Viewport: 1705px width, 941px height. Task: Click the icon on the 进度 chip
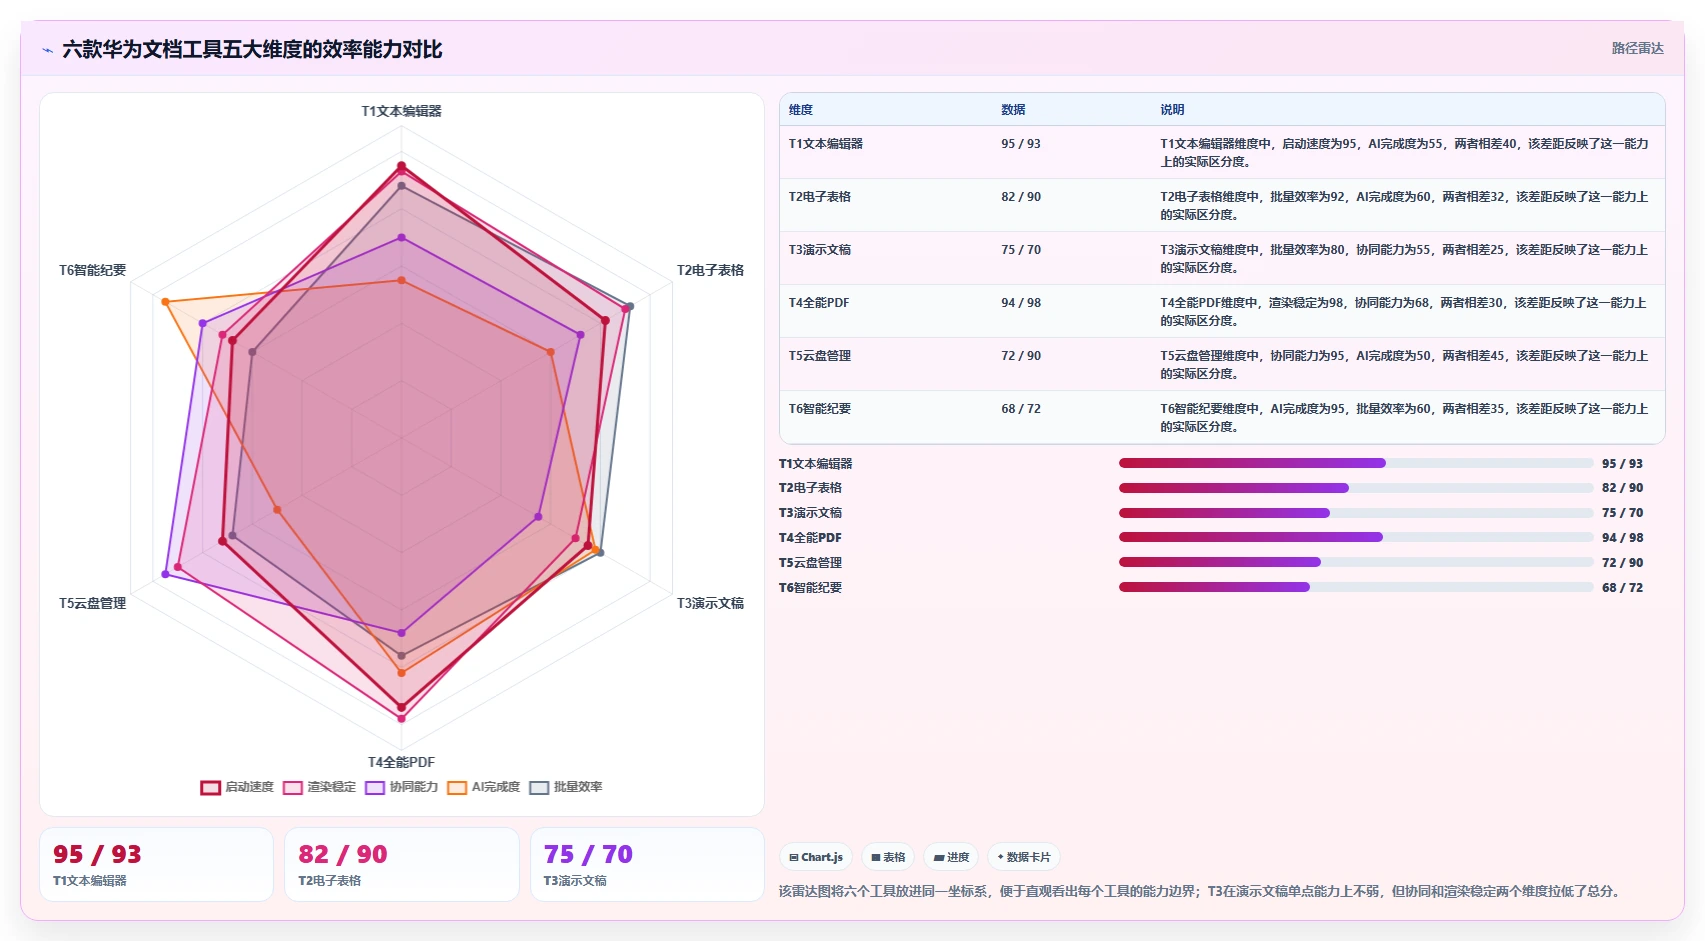pos(939,857)
